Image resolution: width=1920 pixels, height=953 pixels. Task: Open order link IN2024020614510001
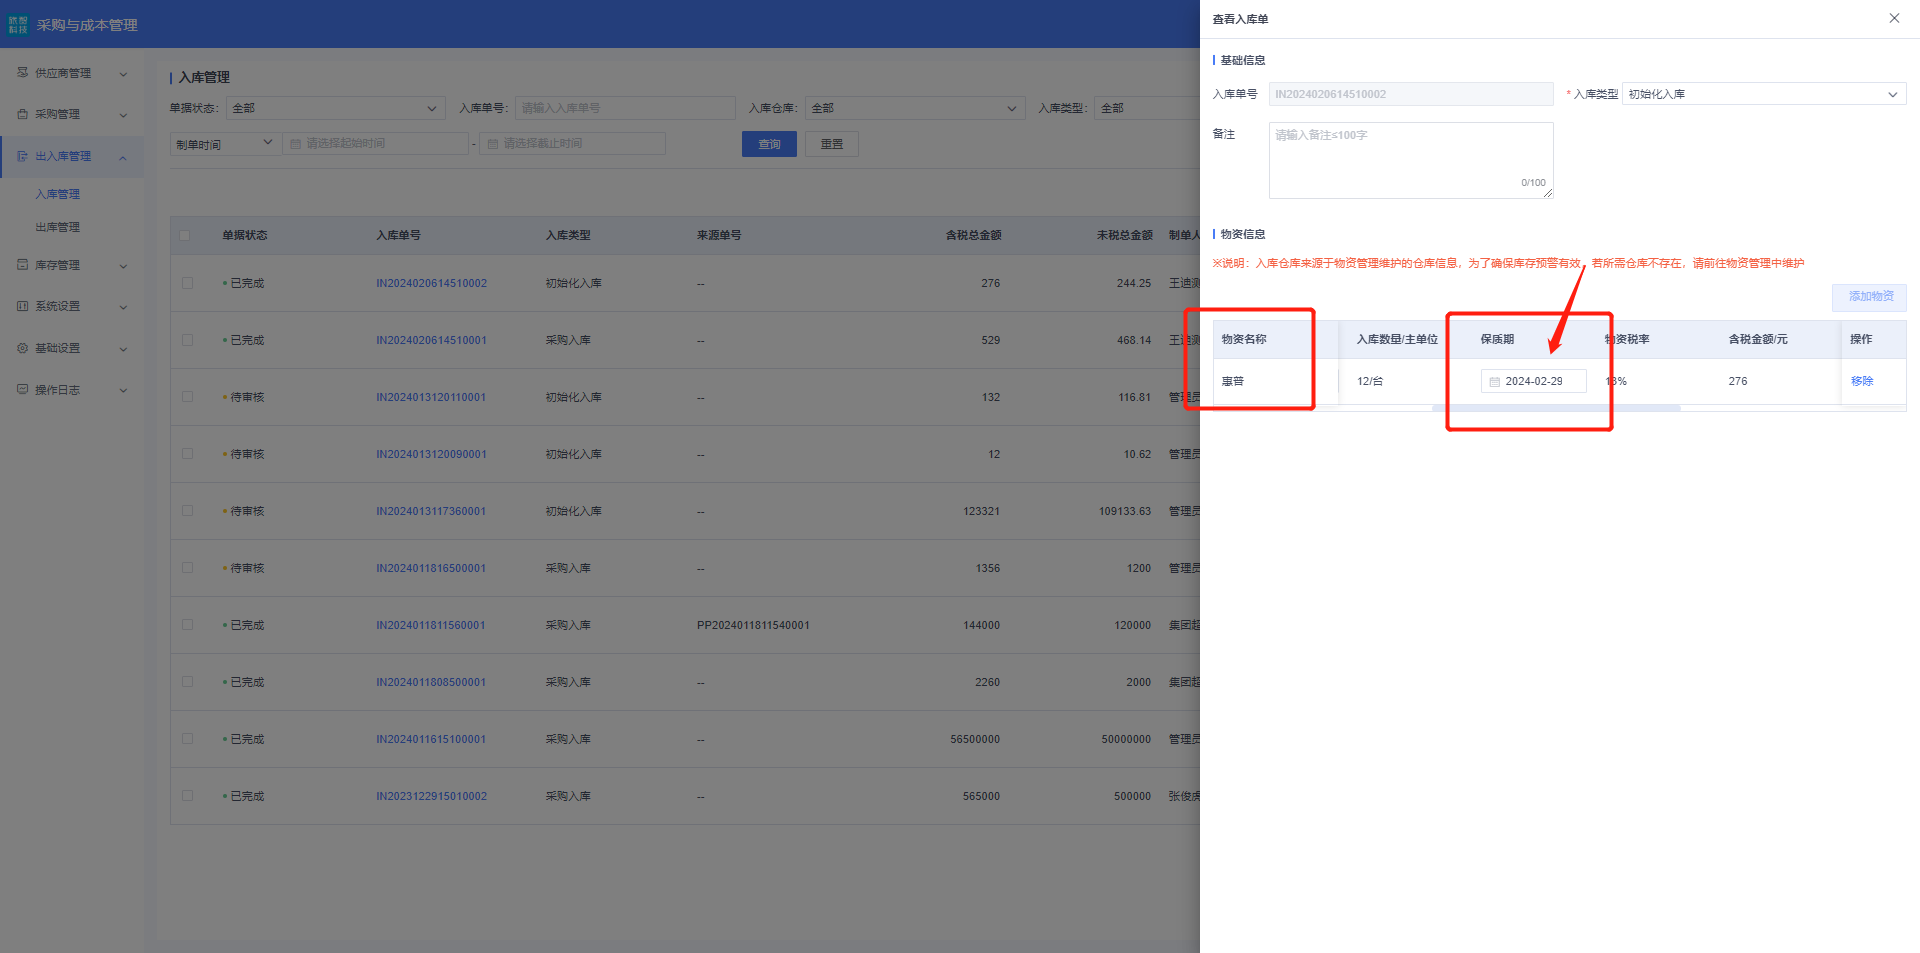[x=431, y=340]
